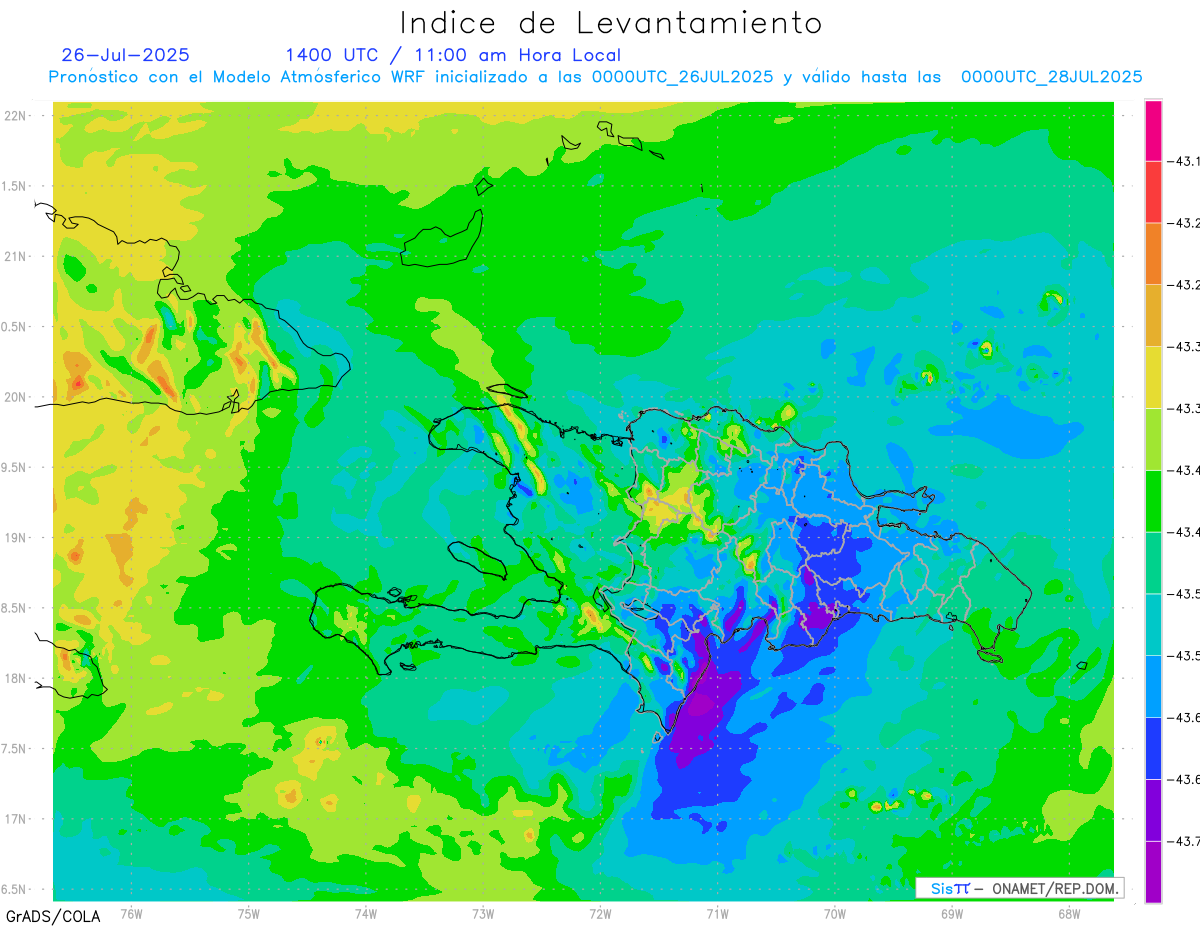Click the GrADS/COLA credit text

[x=46, y=915]
